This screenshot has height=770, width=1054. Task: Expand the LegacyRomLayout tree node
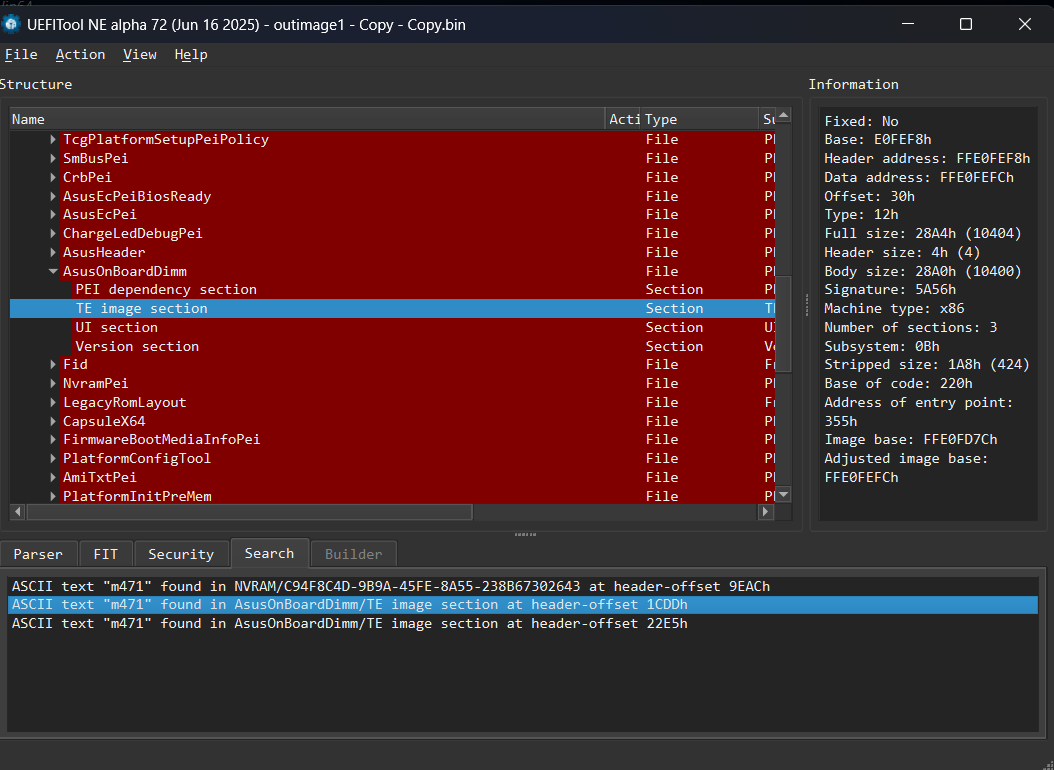click(53, 402)
